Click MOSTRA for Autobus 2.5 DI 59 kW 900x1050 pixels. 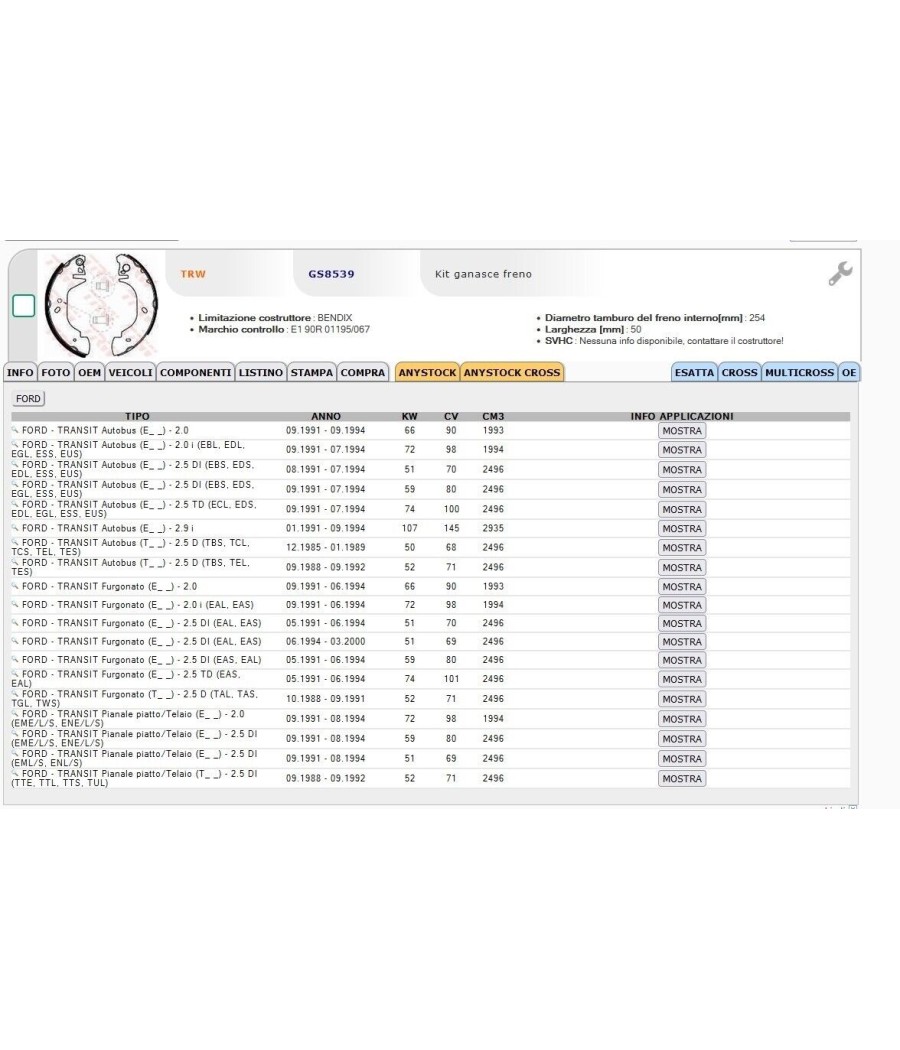tap(682, 490)
